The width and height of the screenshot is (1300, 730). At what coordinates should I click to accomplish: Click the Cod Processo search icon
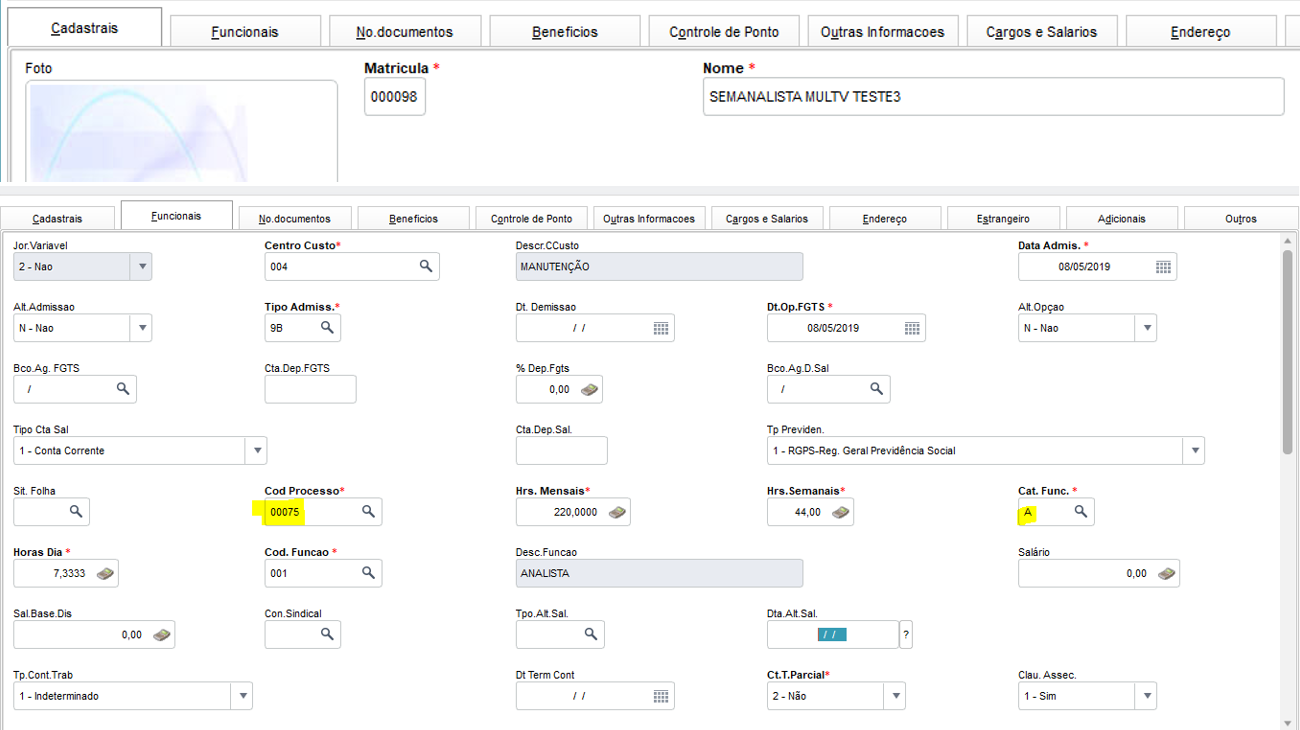(x=368, y=511)
